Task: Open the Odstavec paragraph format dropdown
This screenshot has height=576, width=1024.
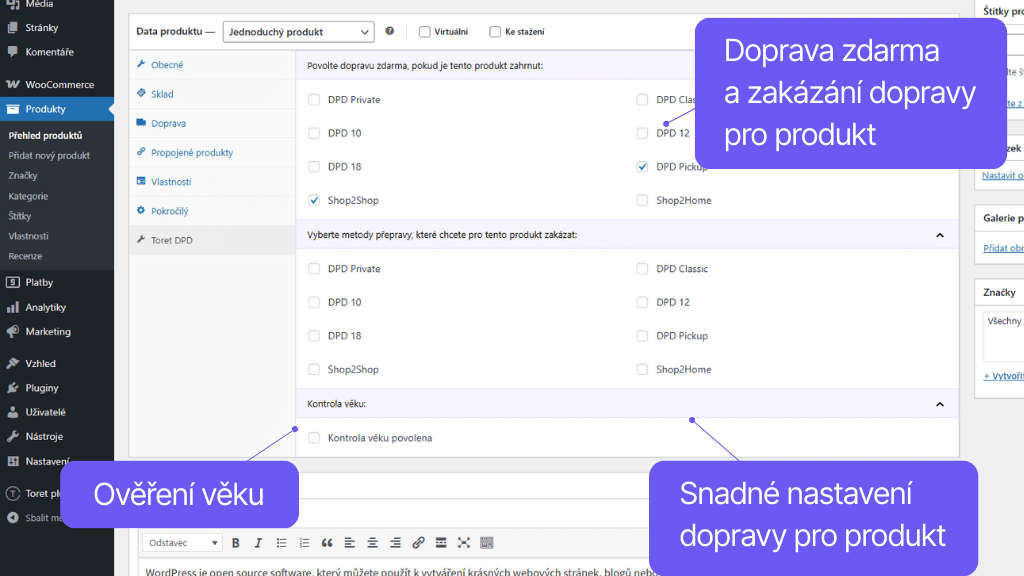Action: tap(182, 543)
